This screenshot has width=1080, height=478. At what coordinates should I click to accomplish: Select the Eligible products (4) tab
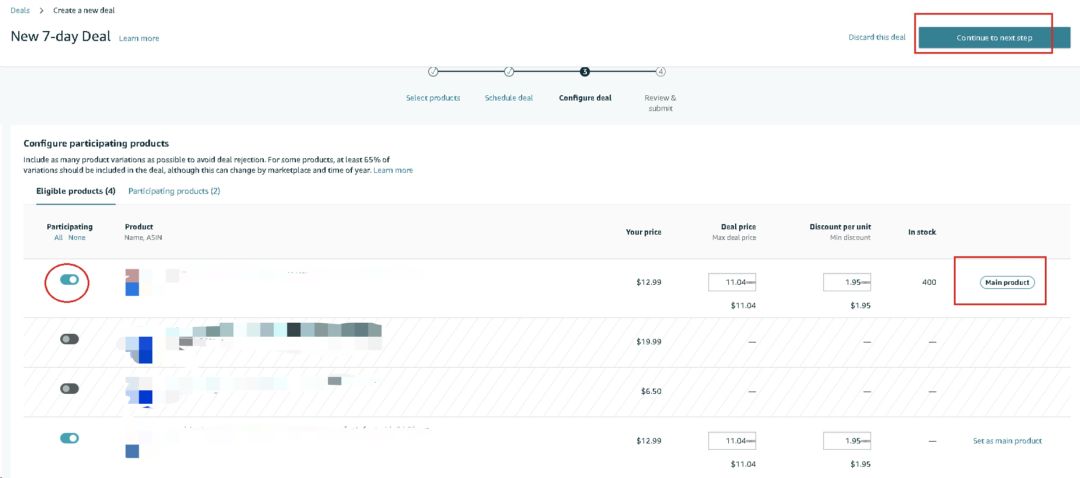(76, 191)
